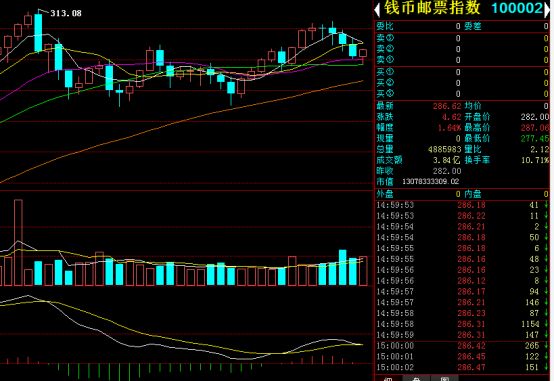The height and width of the screenshot is (381, 554).
Task: Open the third tab under the trade list
Action: tap(444, 379)
